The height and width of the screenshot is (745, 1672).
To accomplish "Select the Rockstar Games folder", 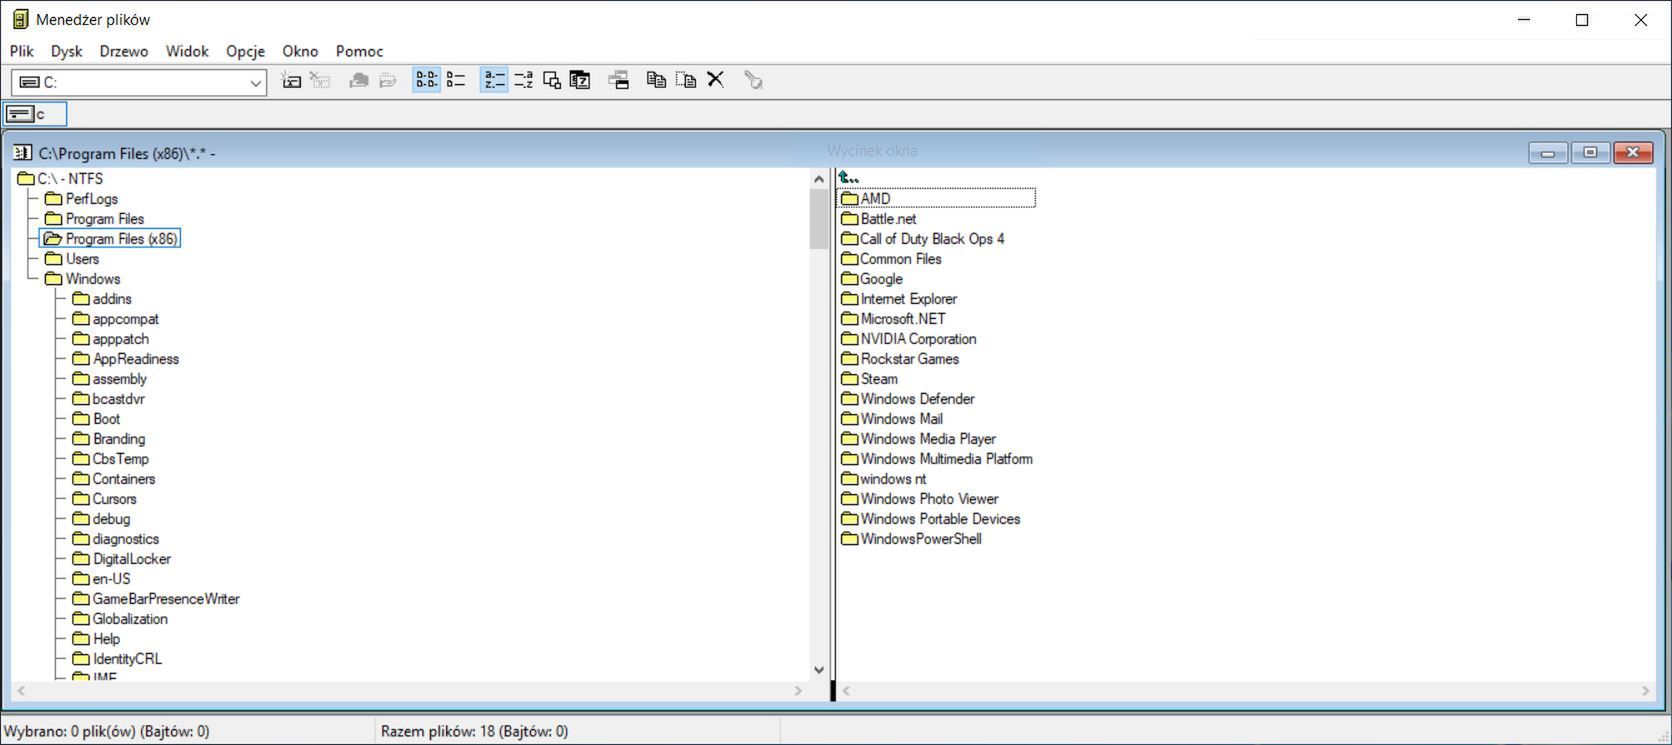I will click(899, 359).
